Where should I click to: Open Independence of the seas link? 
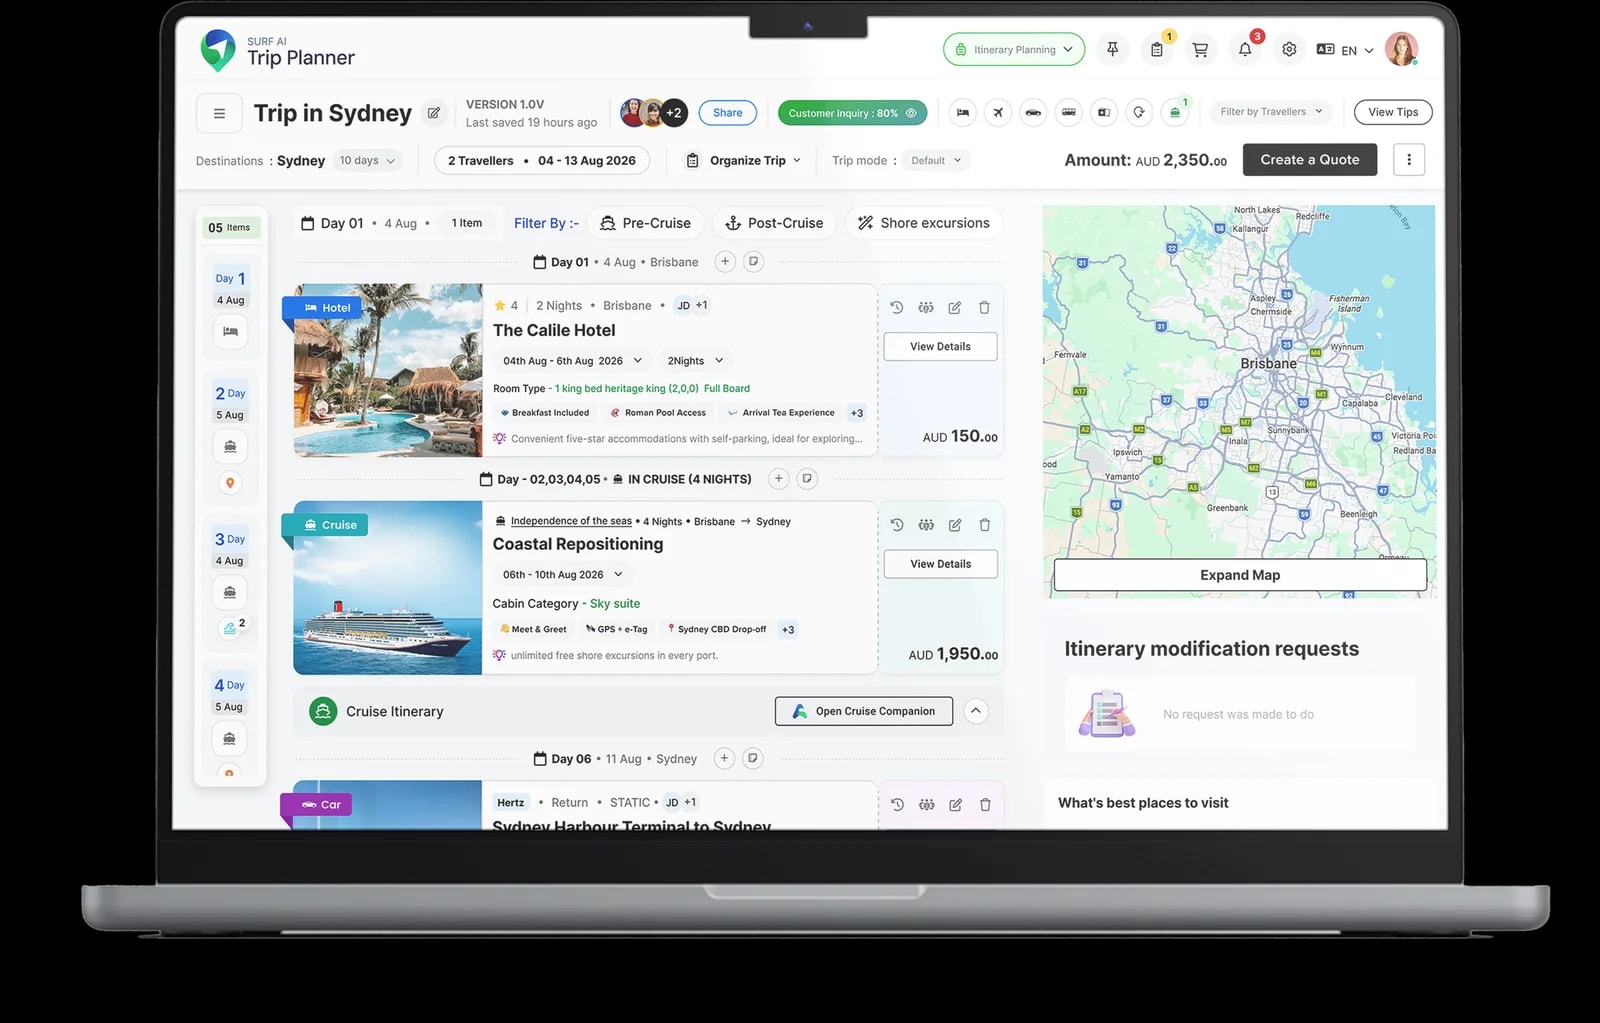pos(571,521)
